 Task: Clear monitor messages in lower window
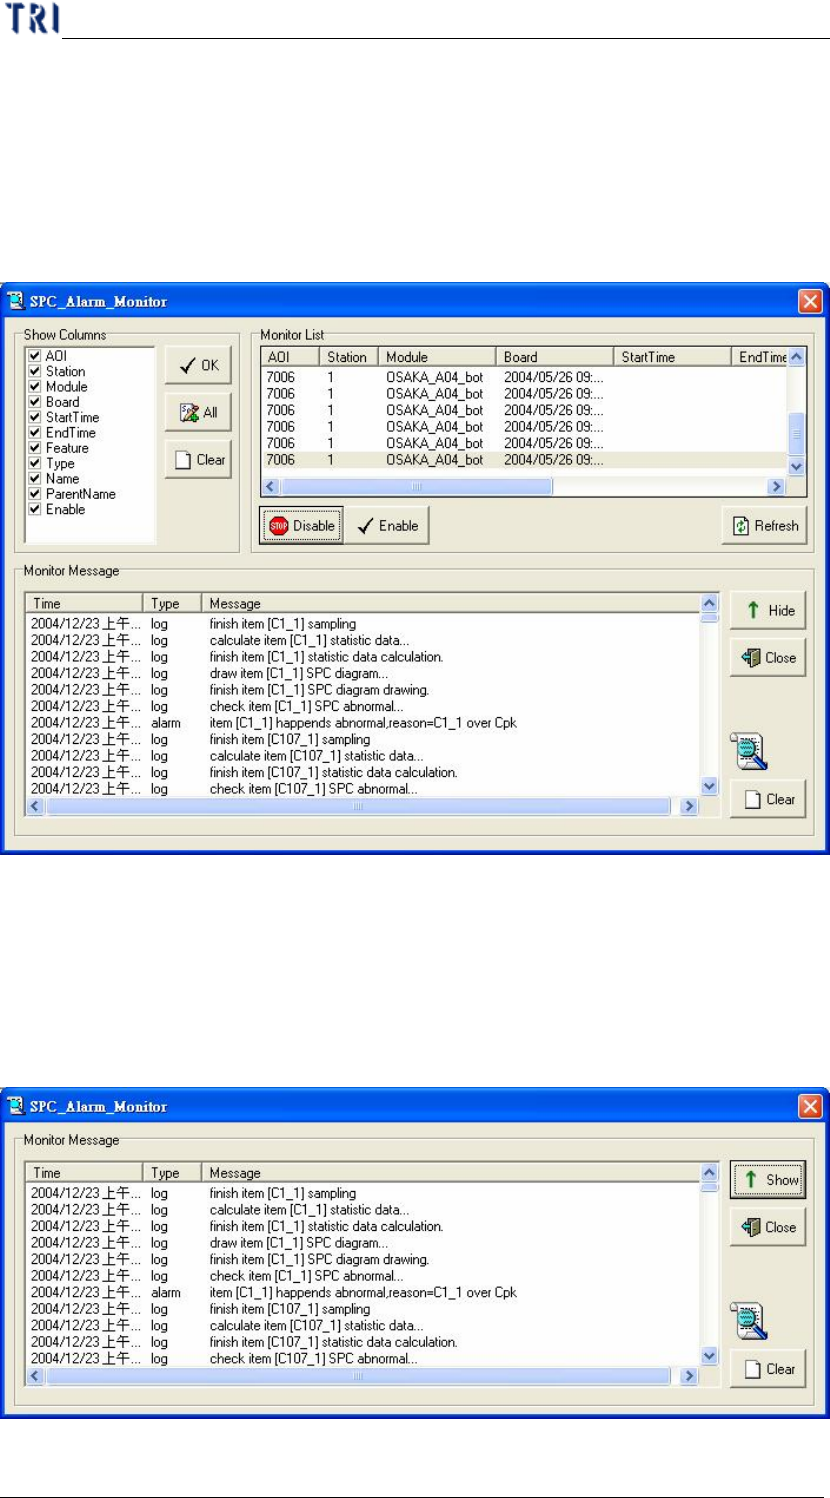click(768, 1369)
